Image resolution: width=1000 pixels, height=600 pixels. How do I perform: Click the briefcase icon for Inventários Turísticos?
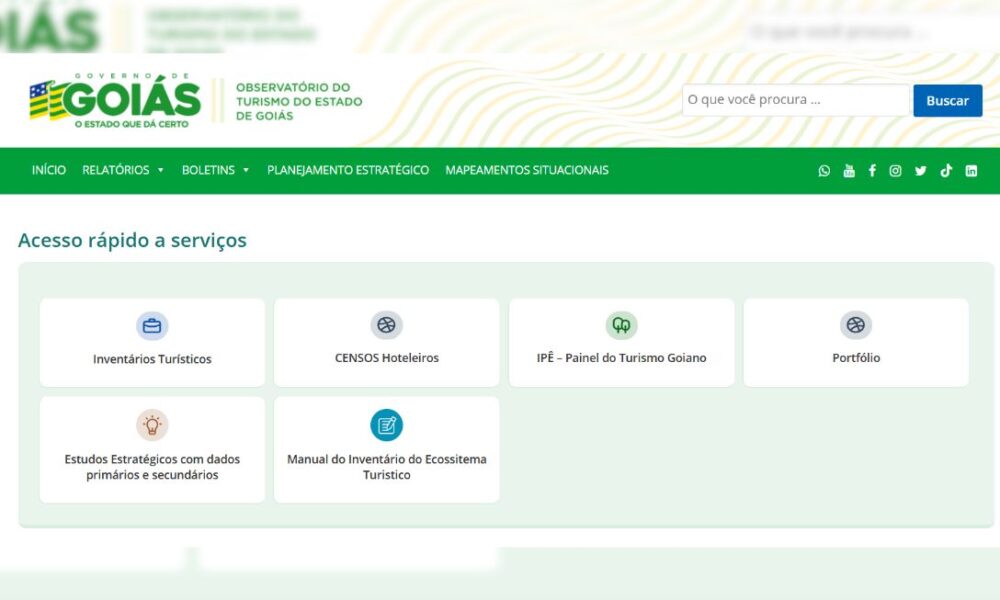pyautogui.click(x=152, y=326)
